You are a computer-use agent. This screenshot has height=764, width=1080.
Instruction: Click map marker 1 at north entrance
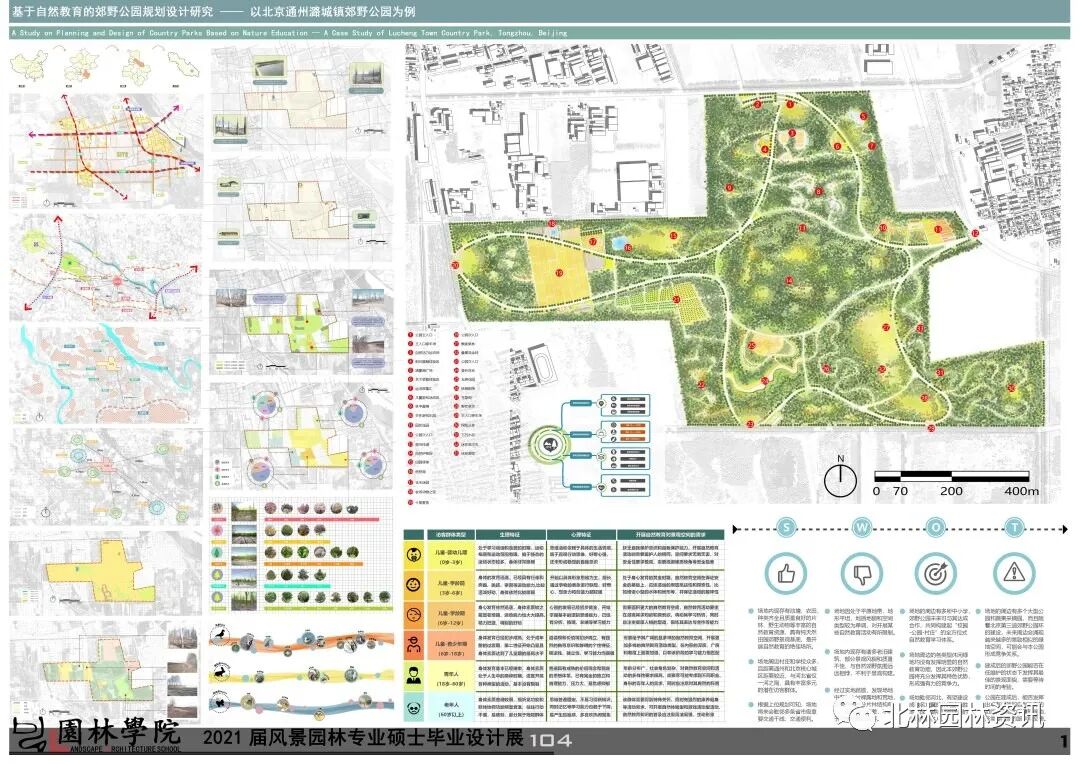(790, 105)
